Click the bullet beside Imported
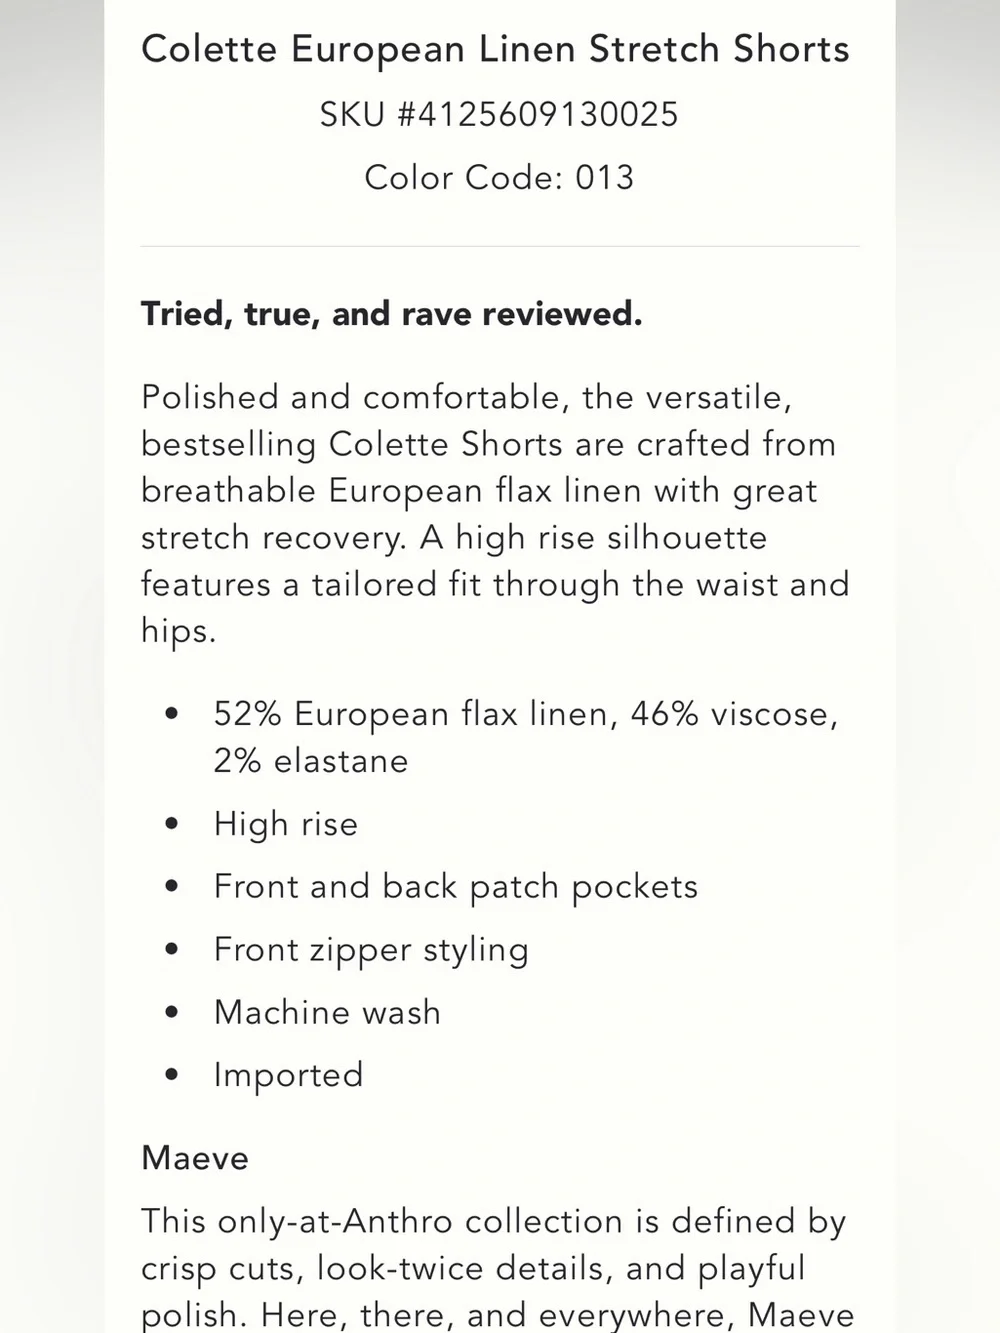Screen dimensions: 1000x1333 click(x=172, y=1076)
